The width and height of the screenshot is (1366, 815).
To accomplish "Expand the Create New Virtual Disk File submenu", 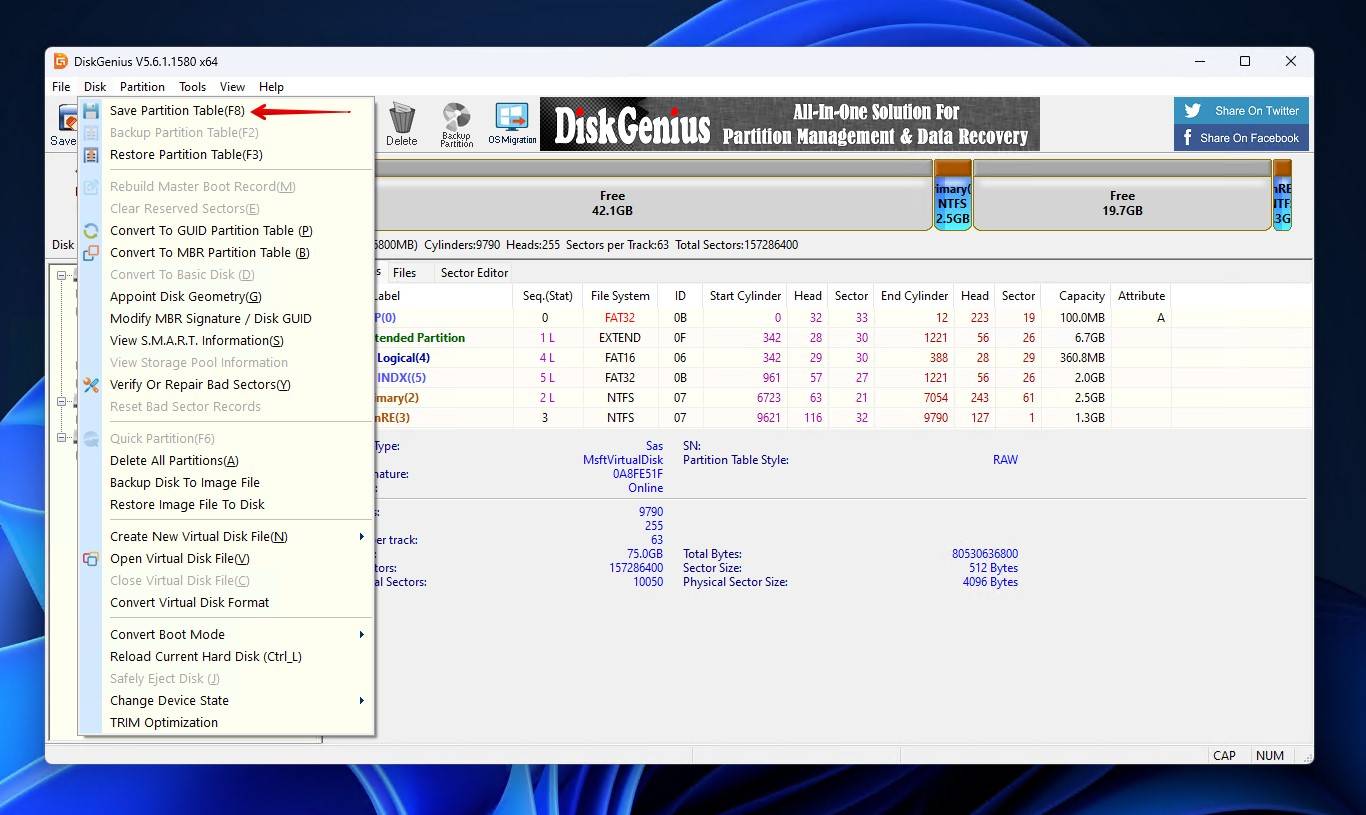I will point(362,537).
